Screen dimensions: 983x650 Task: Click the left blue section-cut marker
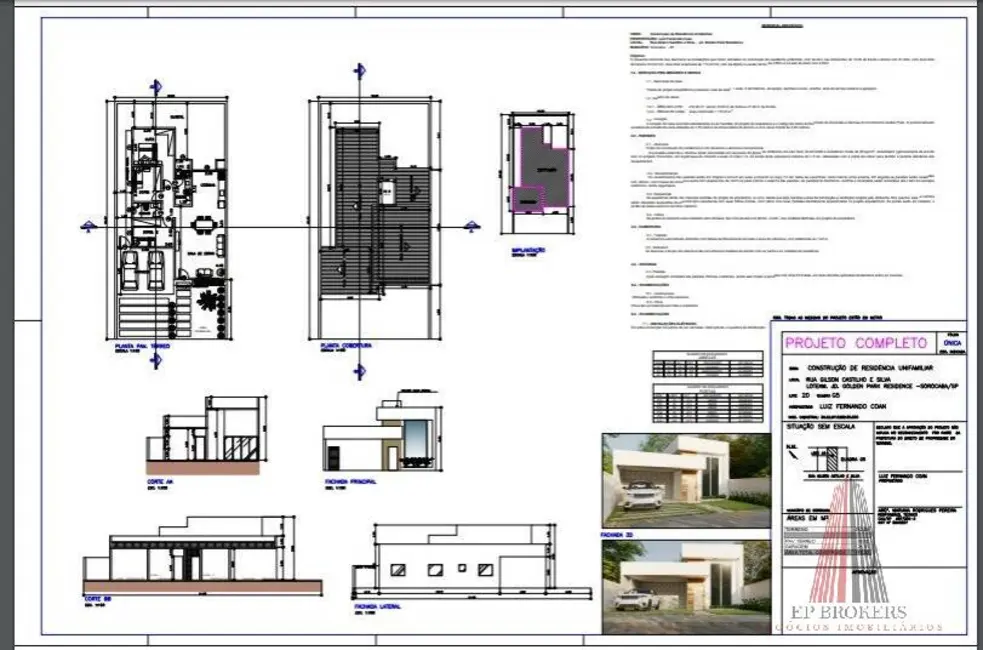(87, 227)
